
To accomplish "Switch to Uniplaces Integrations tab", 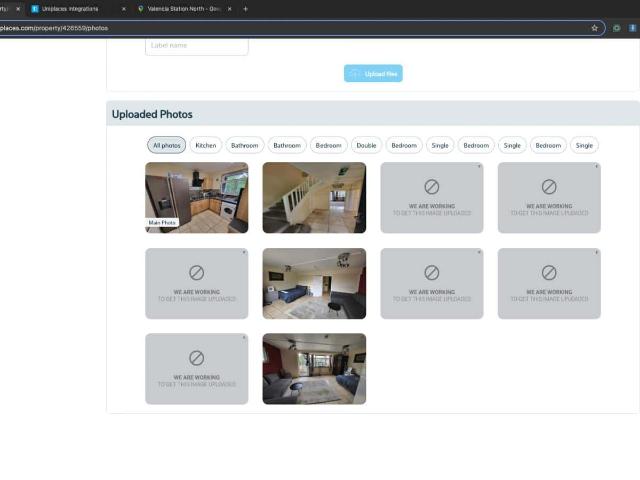I will click(75, 9).
